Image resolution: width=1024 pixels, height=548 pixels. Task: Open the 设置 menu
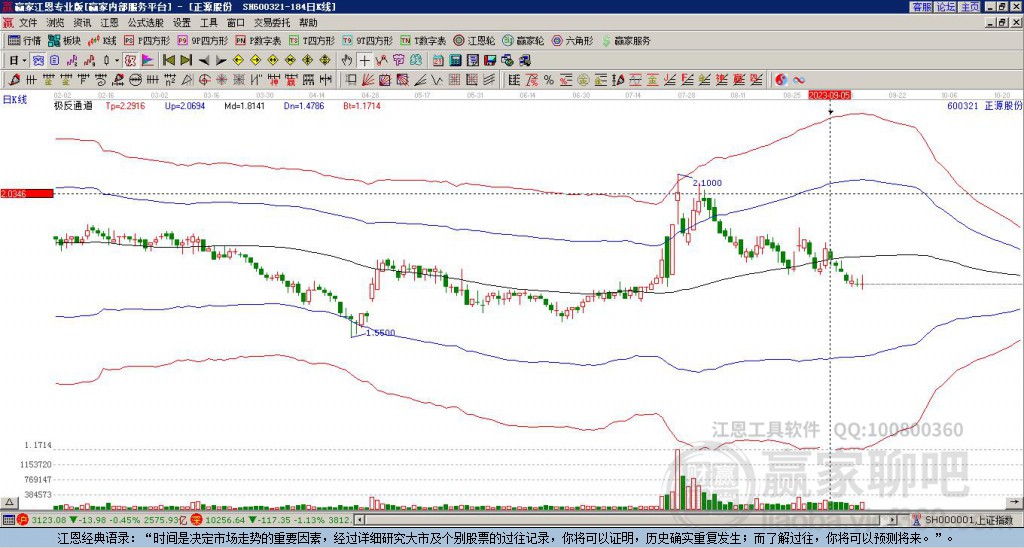182,23
